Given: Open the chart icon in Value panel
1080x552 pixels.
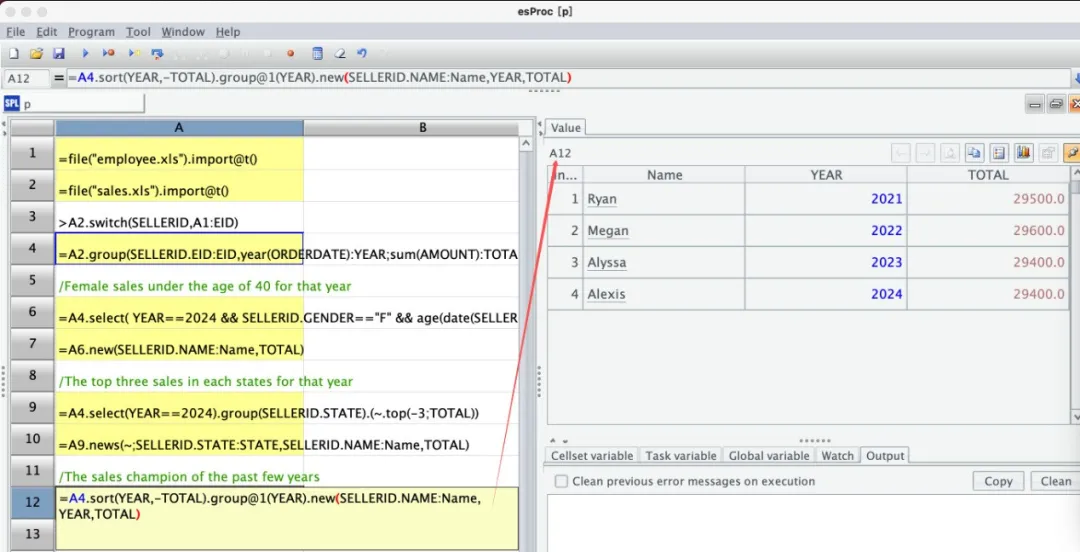Looking at the screenshot, I should pyautogui.click(x=1023, y=153).
